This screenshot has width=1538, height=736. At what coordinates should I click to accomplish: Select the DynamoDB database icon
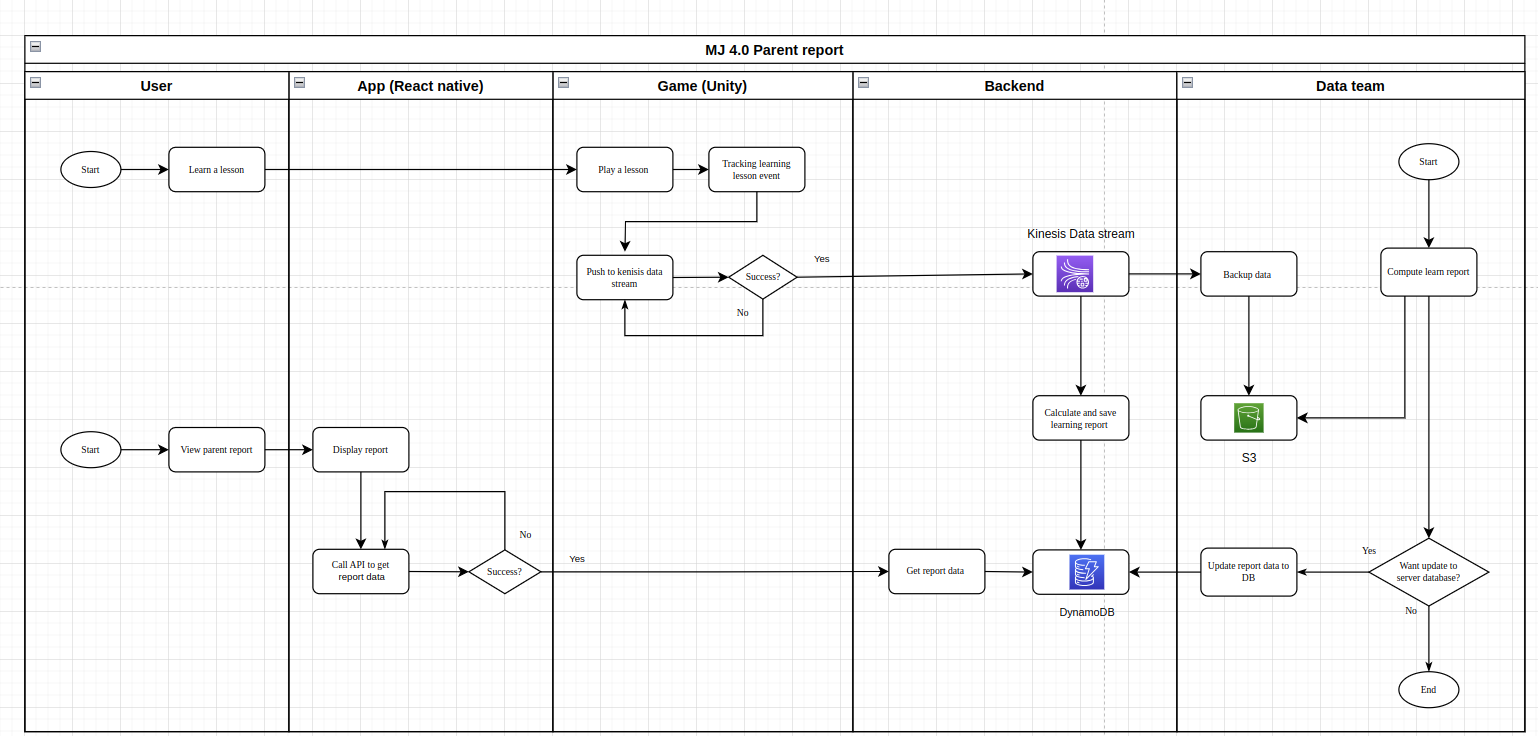(1086, 572)
